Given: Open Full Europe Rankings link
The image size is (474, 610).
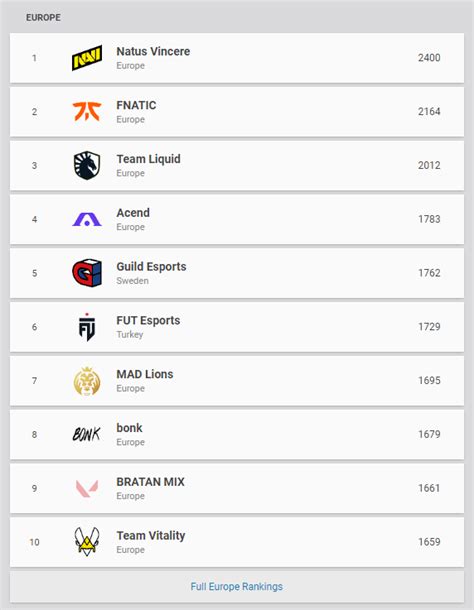Looking at the screenshot, I should click(237, 586).
